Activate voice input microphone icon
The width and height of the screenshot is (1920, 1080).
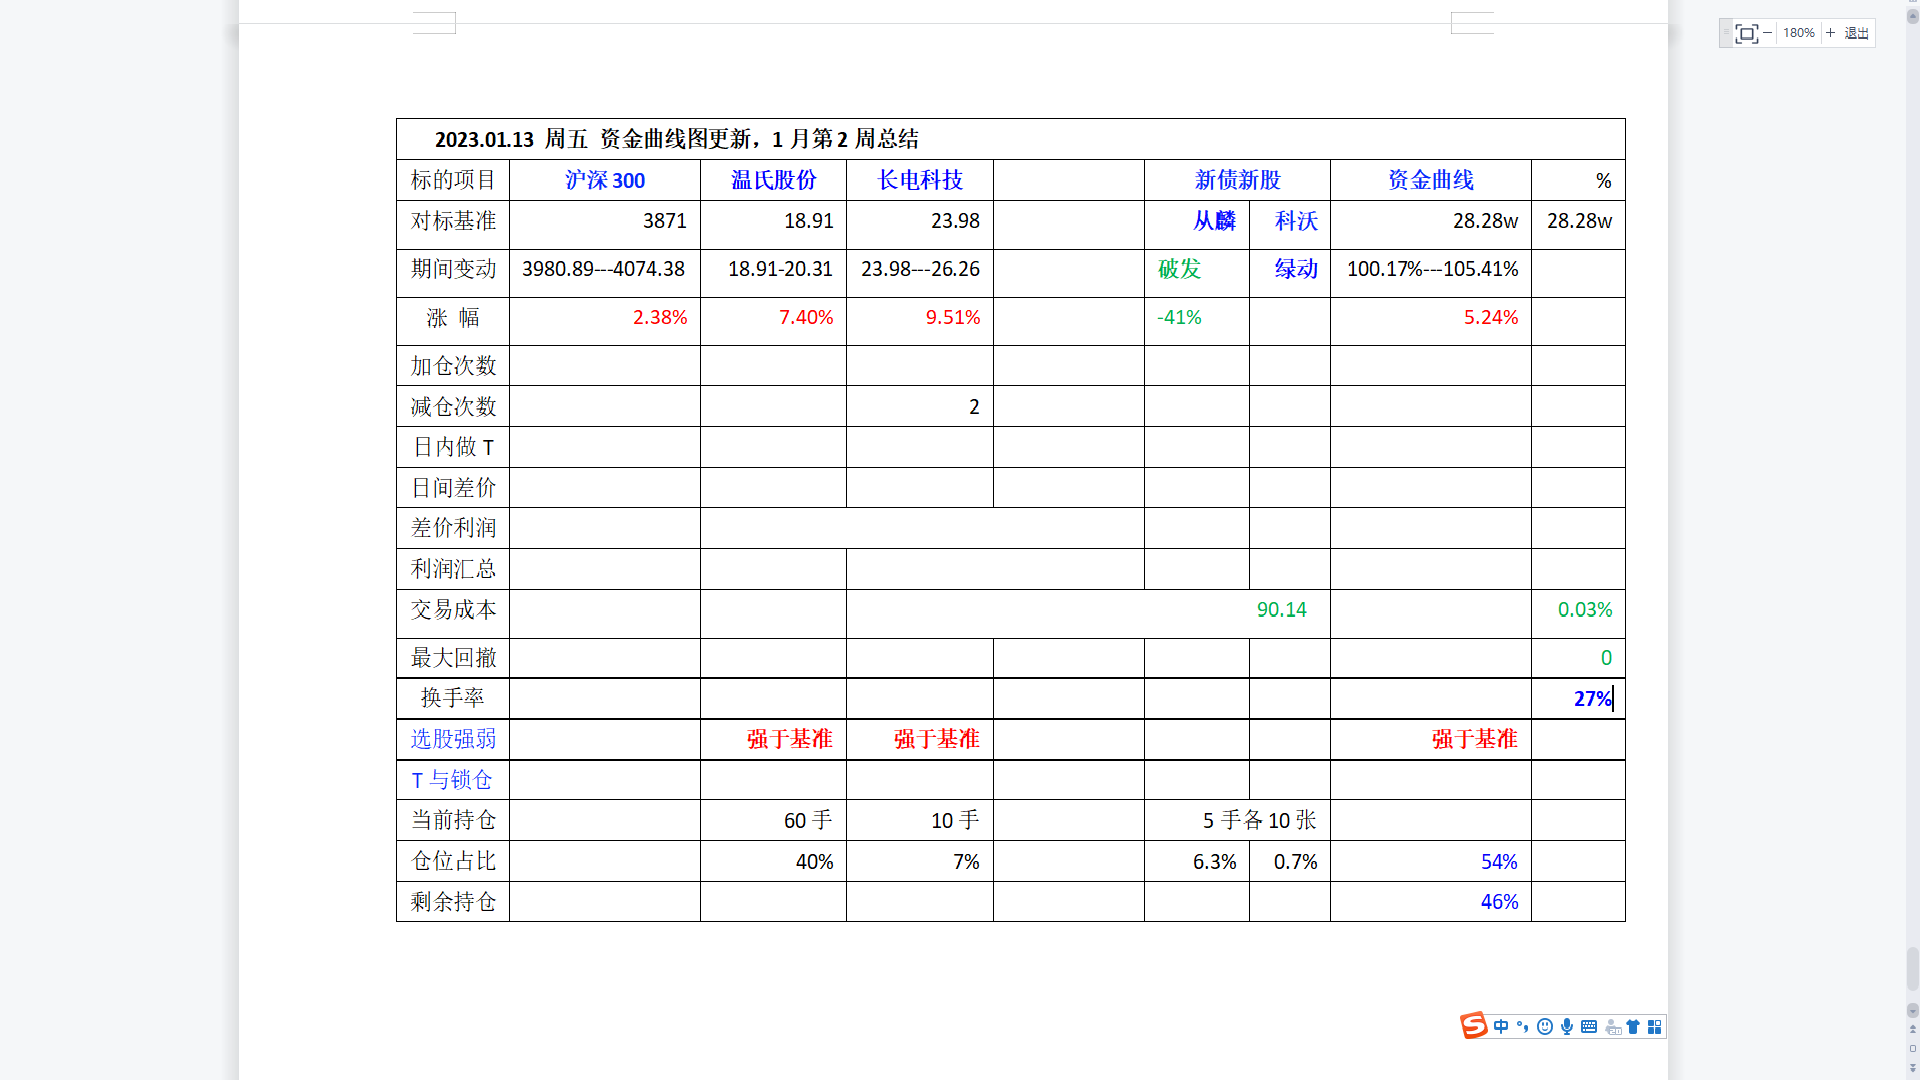(1567, 1027)
